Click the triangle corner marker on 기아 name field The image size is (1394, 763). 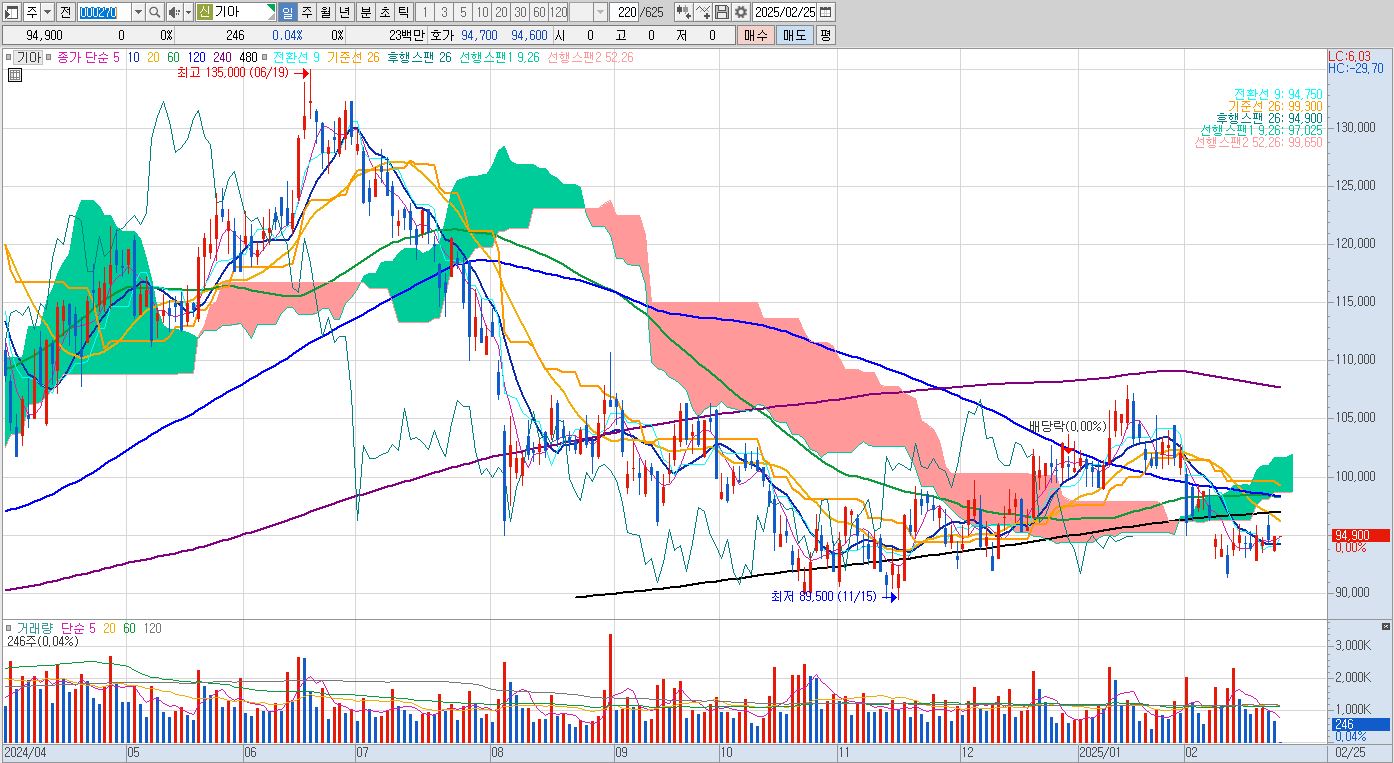[x=271, y=8]
